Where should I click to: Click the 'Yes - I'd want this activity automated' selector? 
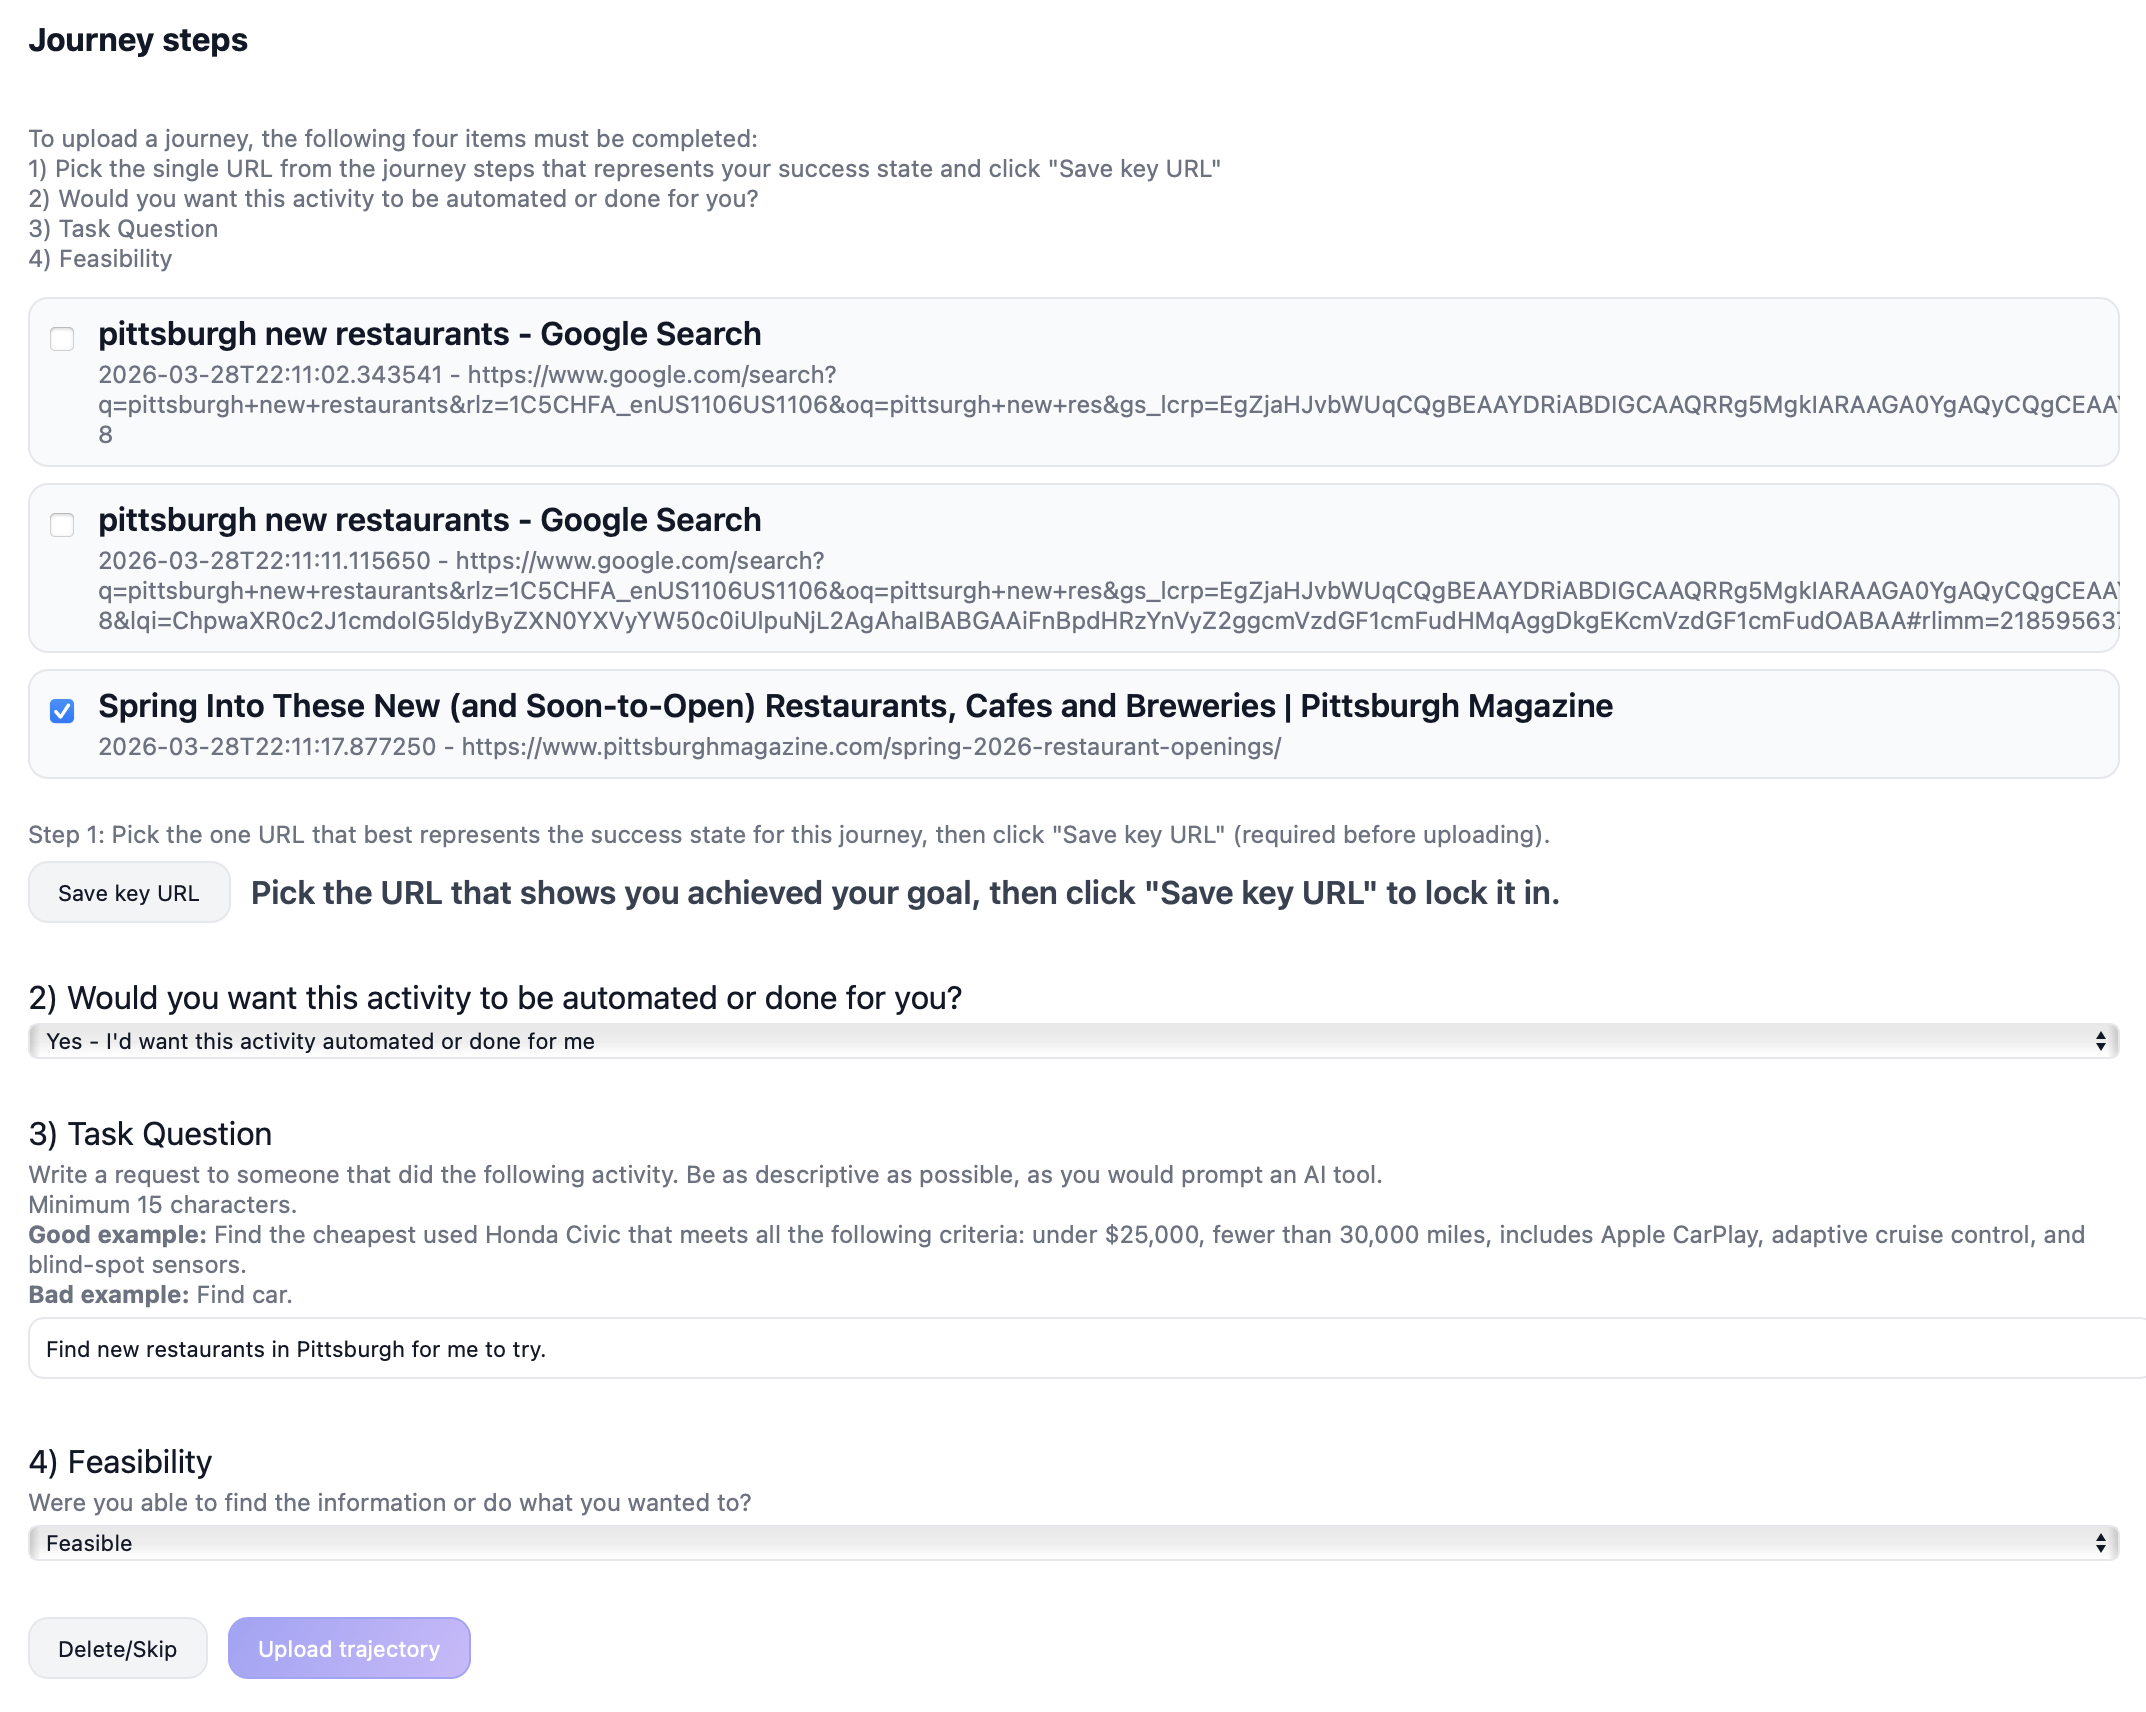pos(320,1040)
